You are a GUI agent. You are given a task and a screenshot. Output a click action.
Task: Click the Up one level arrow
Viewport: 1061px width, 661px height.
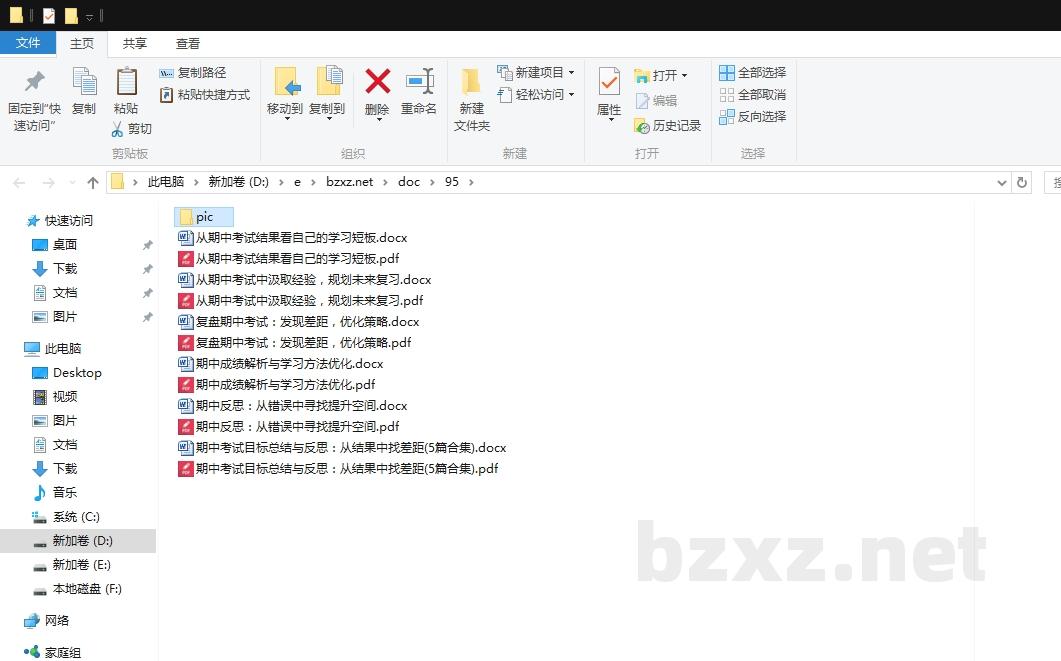click(x=93, y=182)
